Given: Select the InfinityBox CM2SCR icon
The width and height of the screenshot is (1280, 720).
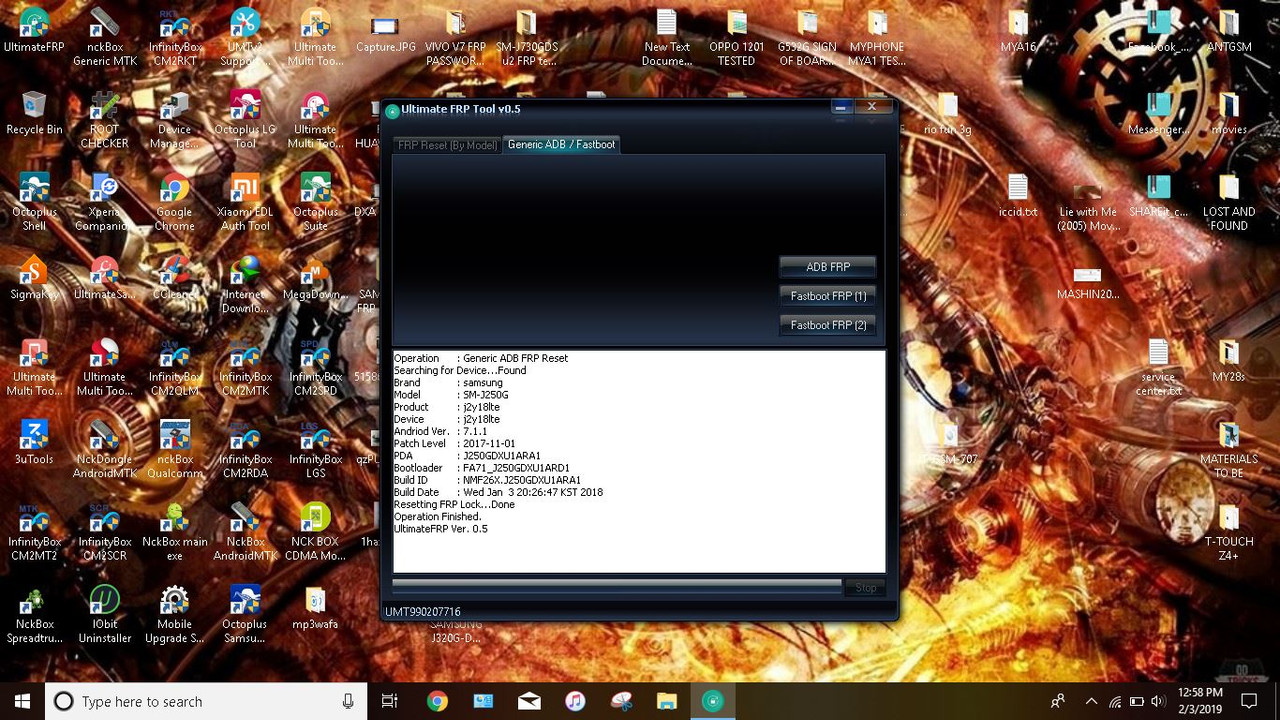Looking at the screenshot, I should click(x=105, y=531).
